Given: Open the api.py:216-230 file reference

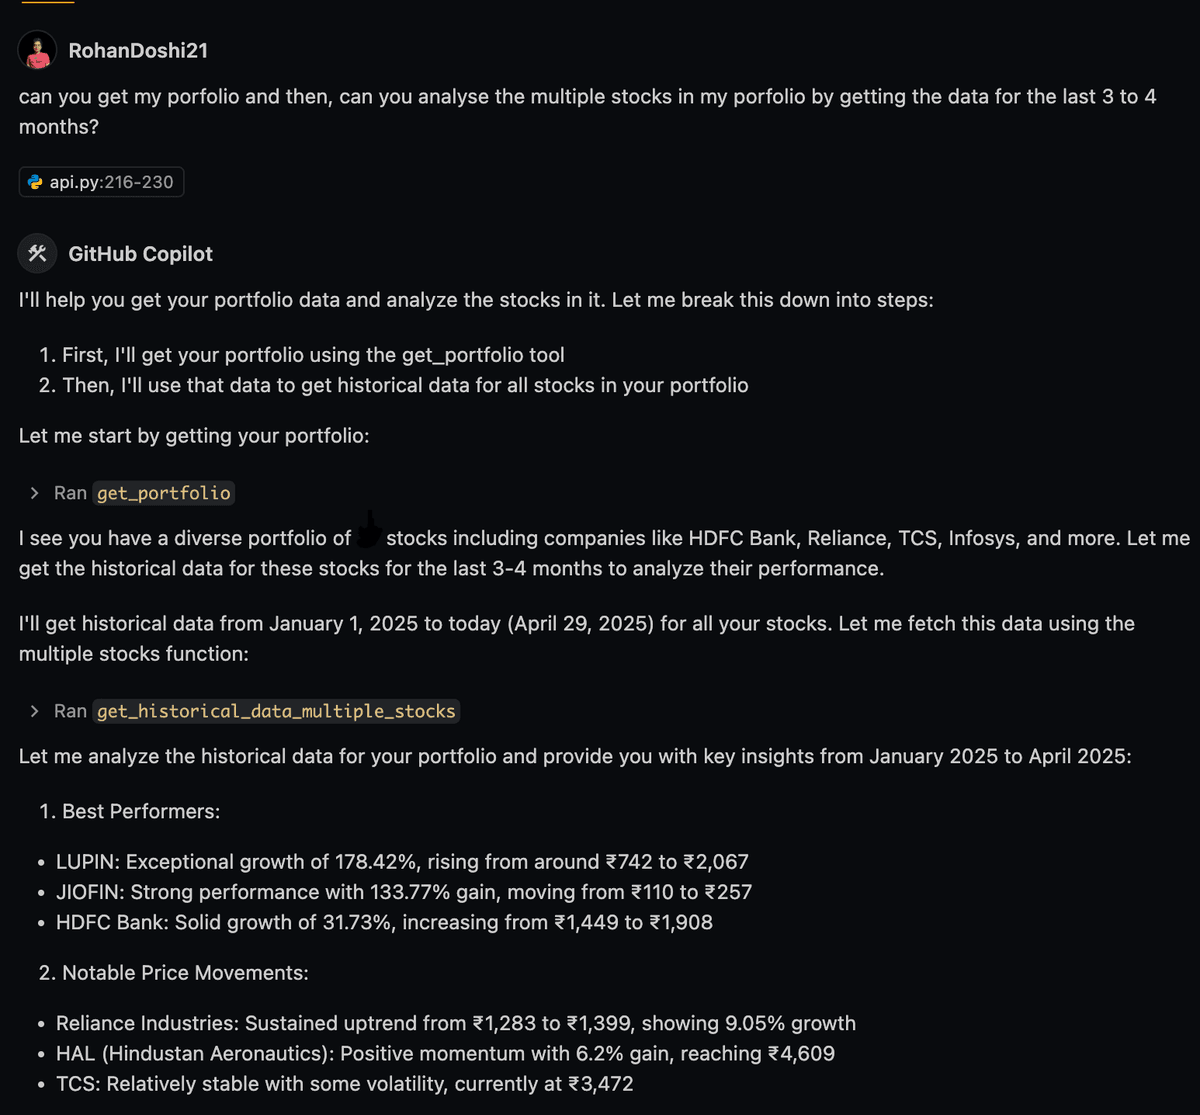Looking at the screenshot, I should pyautogui.click(x=102, y=182).
